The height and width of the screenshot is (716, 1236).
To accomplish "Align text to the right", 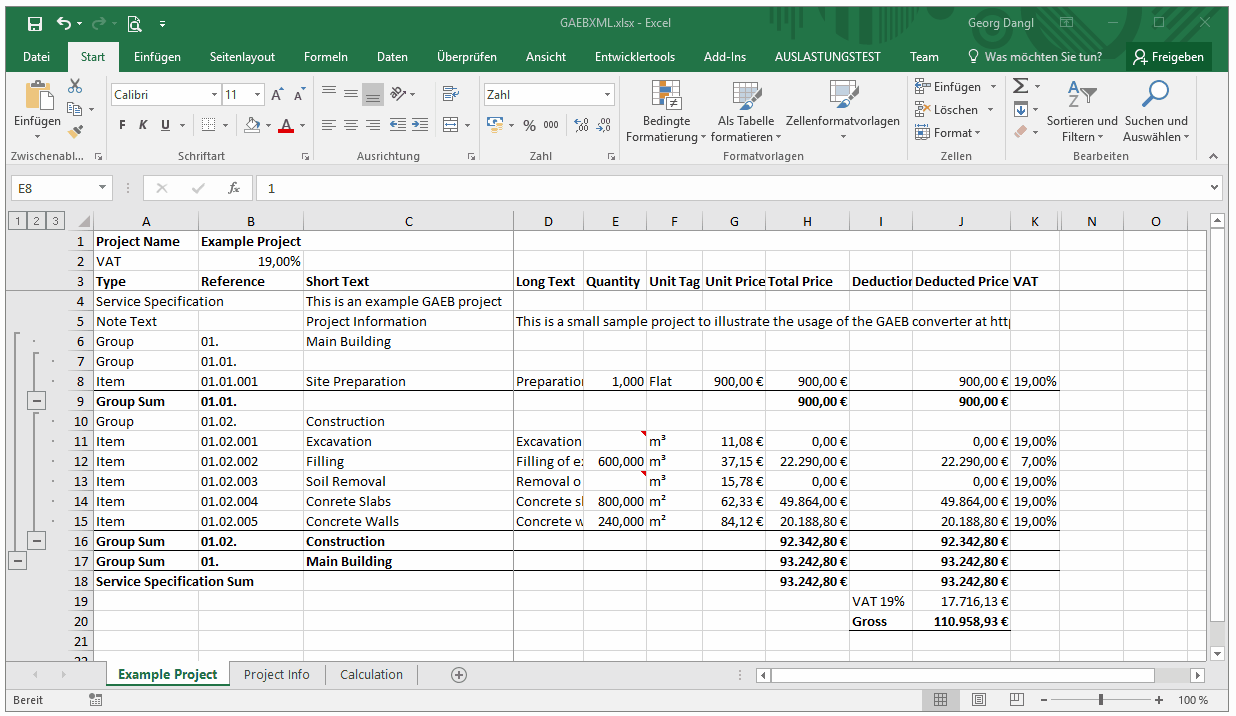I will 373,125.
